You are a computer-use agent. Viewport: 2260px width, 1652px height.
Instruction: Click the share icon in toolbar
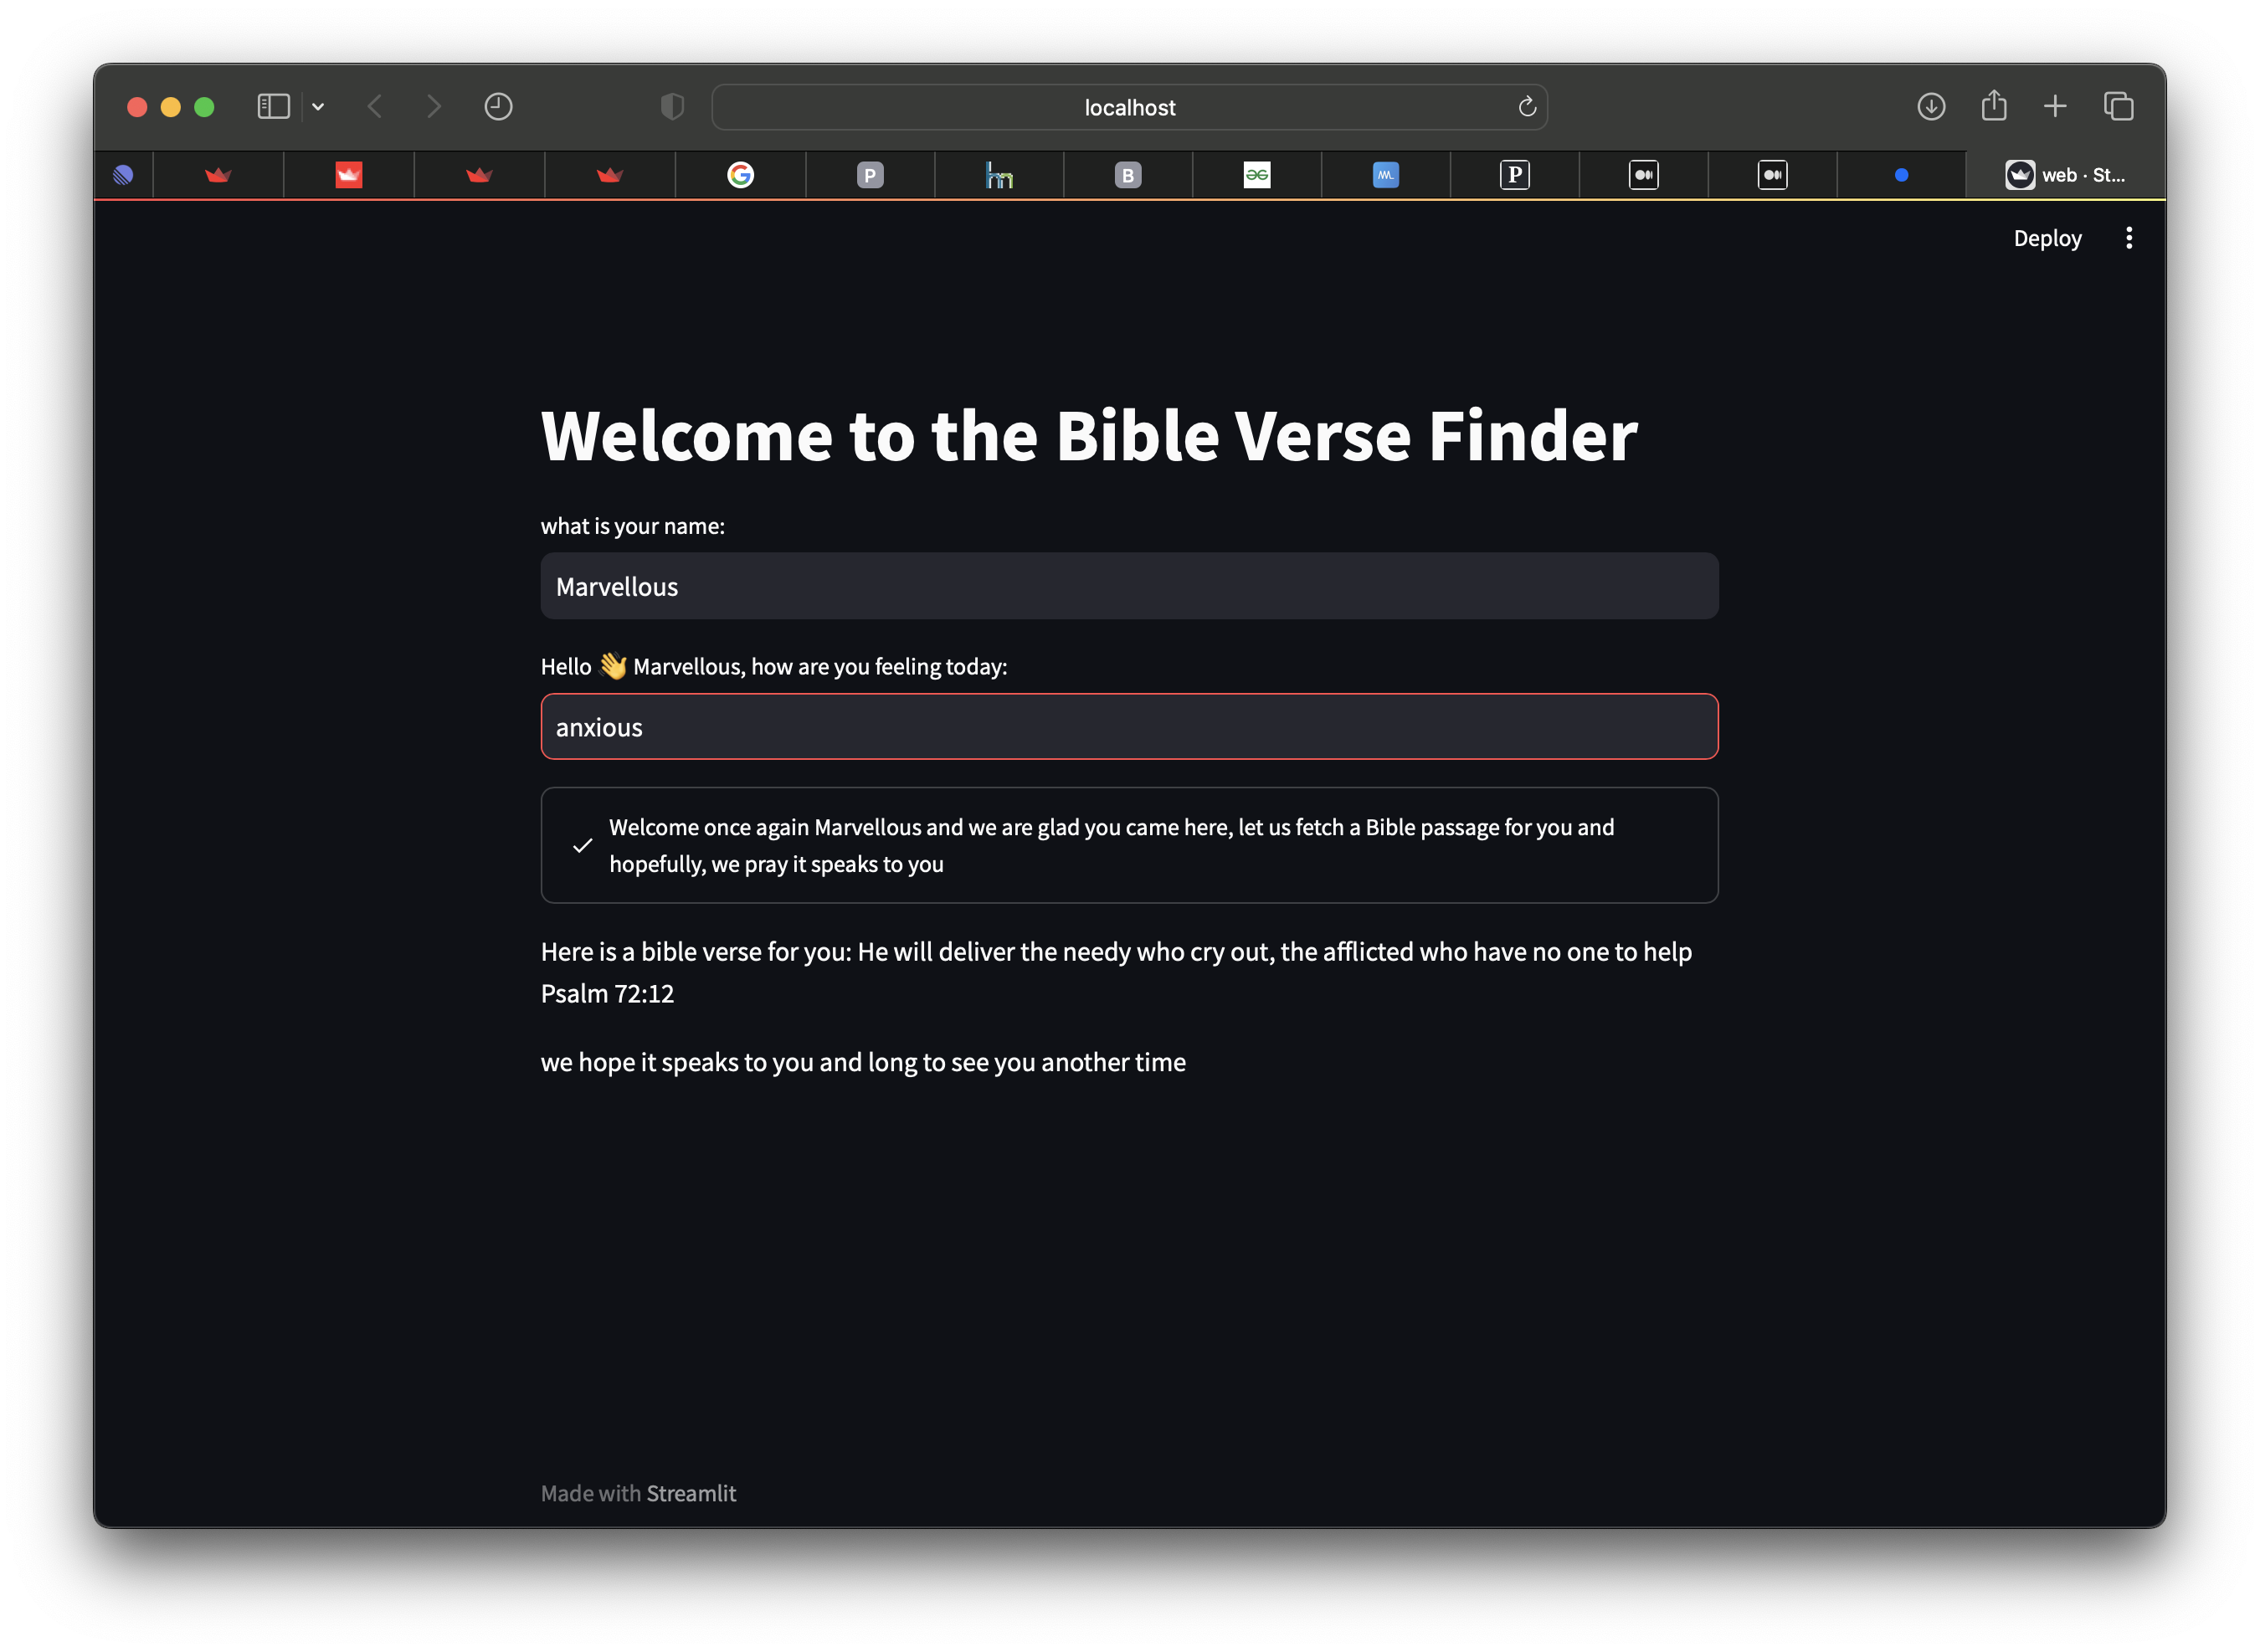1994,106
